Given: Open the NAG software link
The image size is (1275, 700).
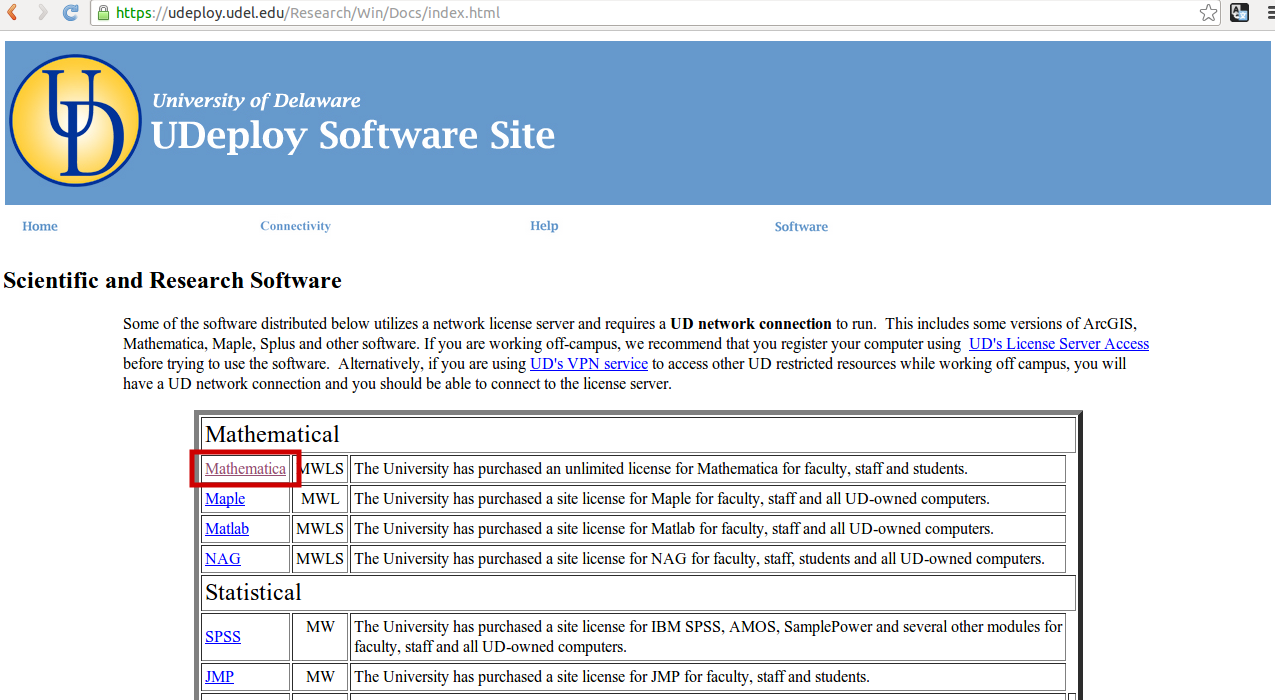Looking at the screenshot, I should (x=223, y=559).
